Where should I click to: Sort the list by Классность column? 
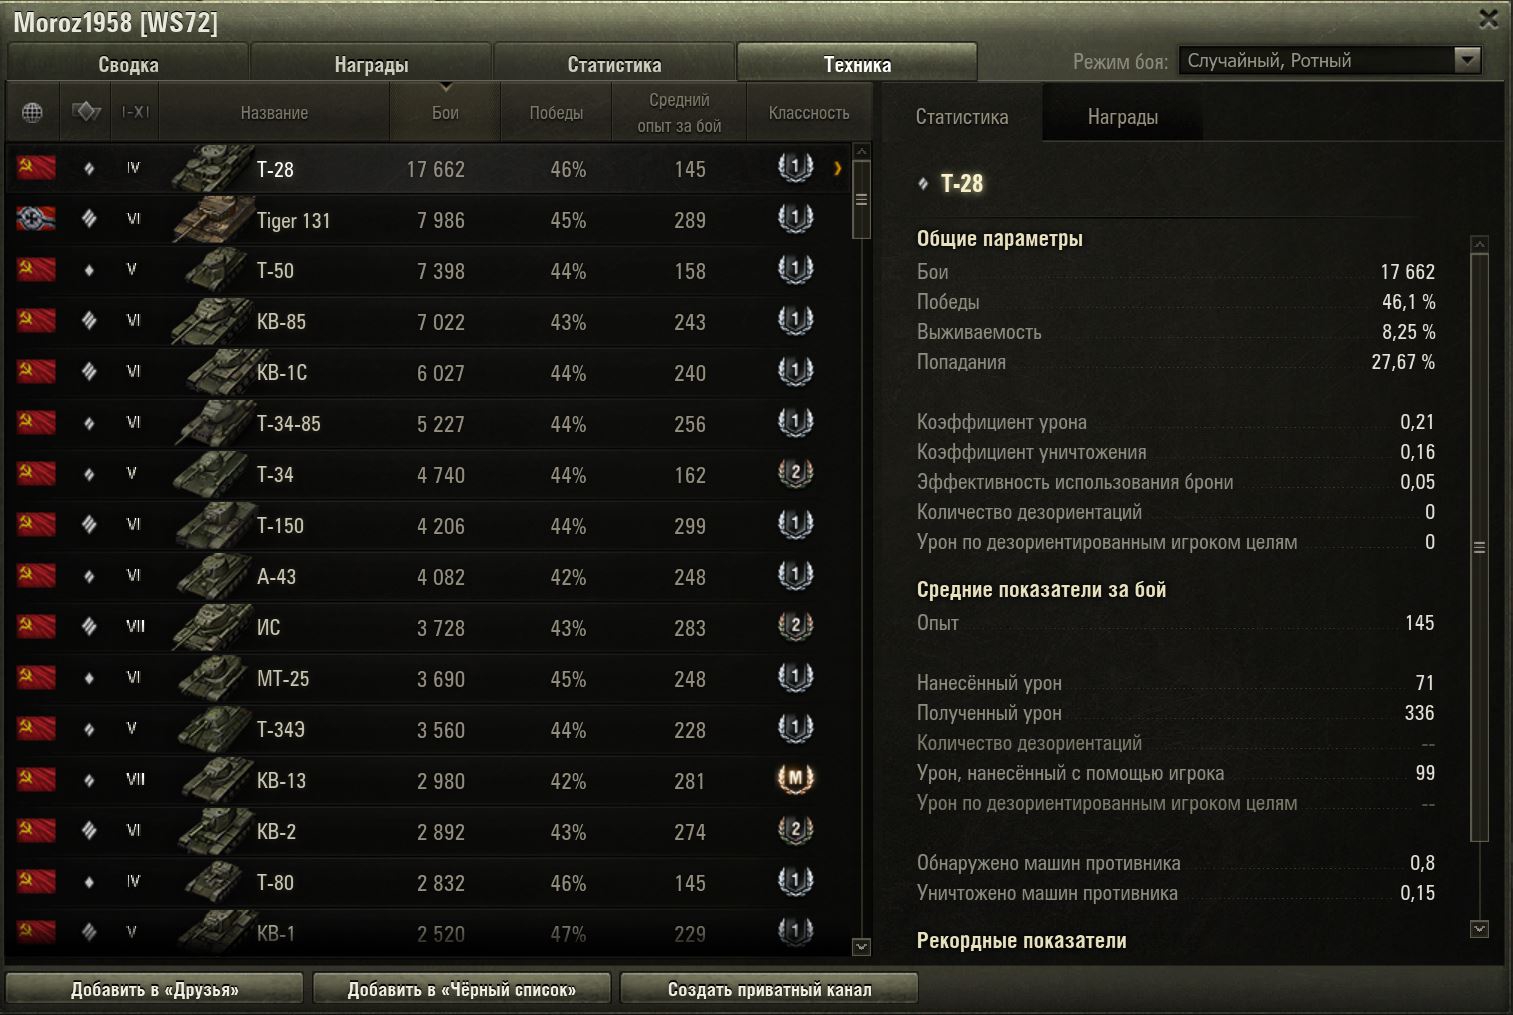(809, 113)
